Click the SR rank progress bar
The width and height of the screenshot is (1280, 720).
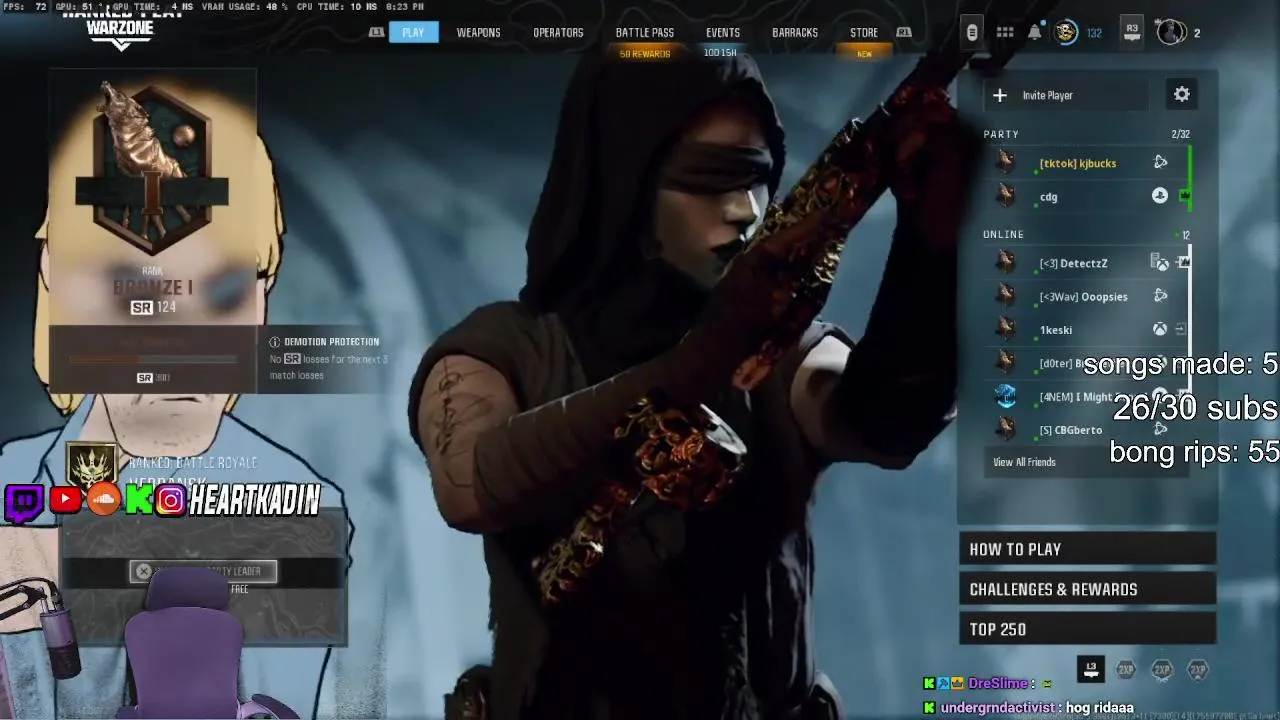[x=152, y=359]
